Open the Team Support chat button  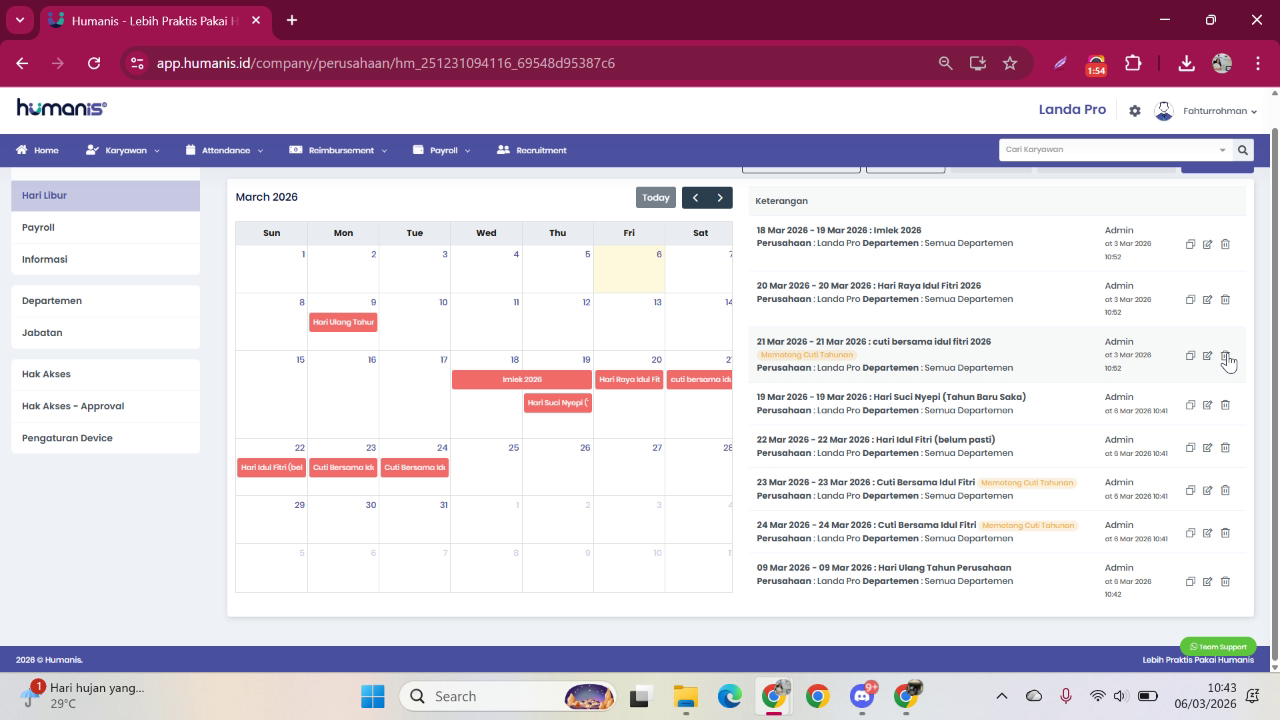[x=1218, y=647]
